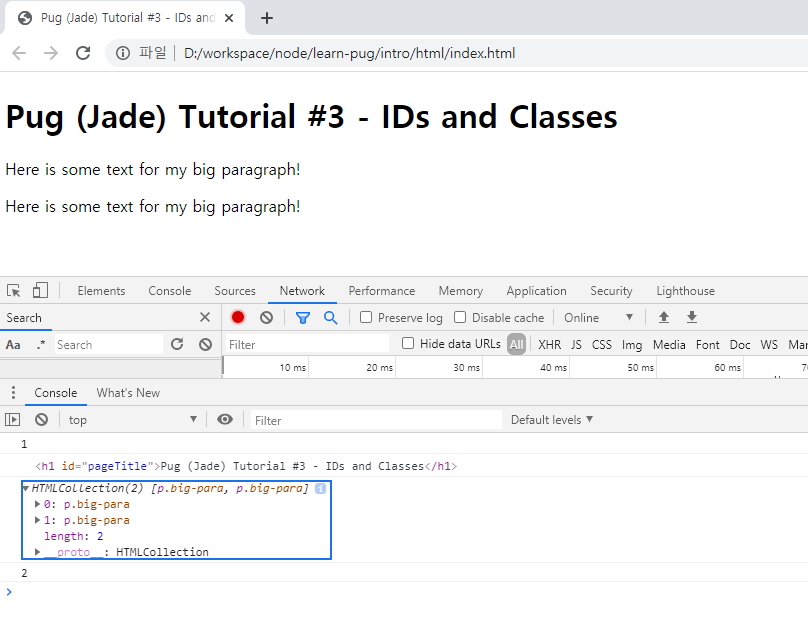Click the HTMLCollection info badge icon
Image resolution: width=808 pixels, height=621 pixels.
(321, 489)
